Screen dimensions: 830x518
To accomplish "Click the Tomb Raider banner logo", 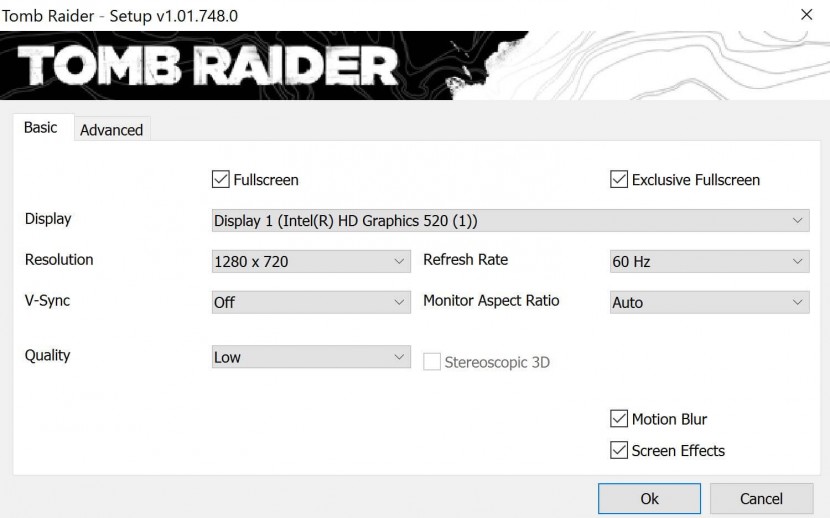I will coord(208,66).
